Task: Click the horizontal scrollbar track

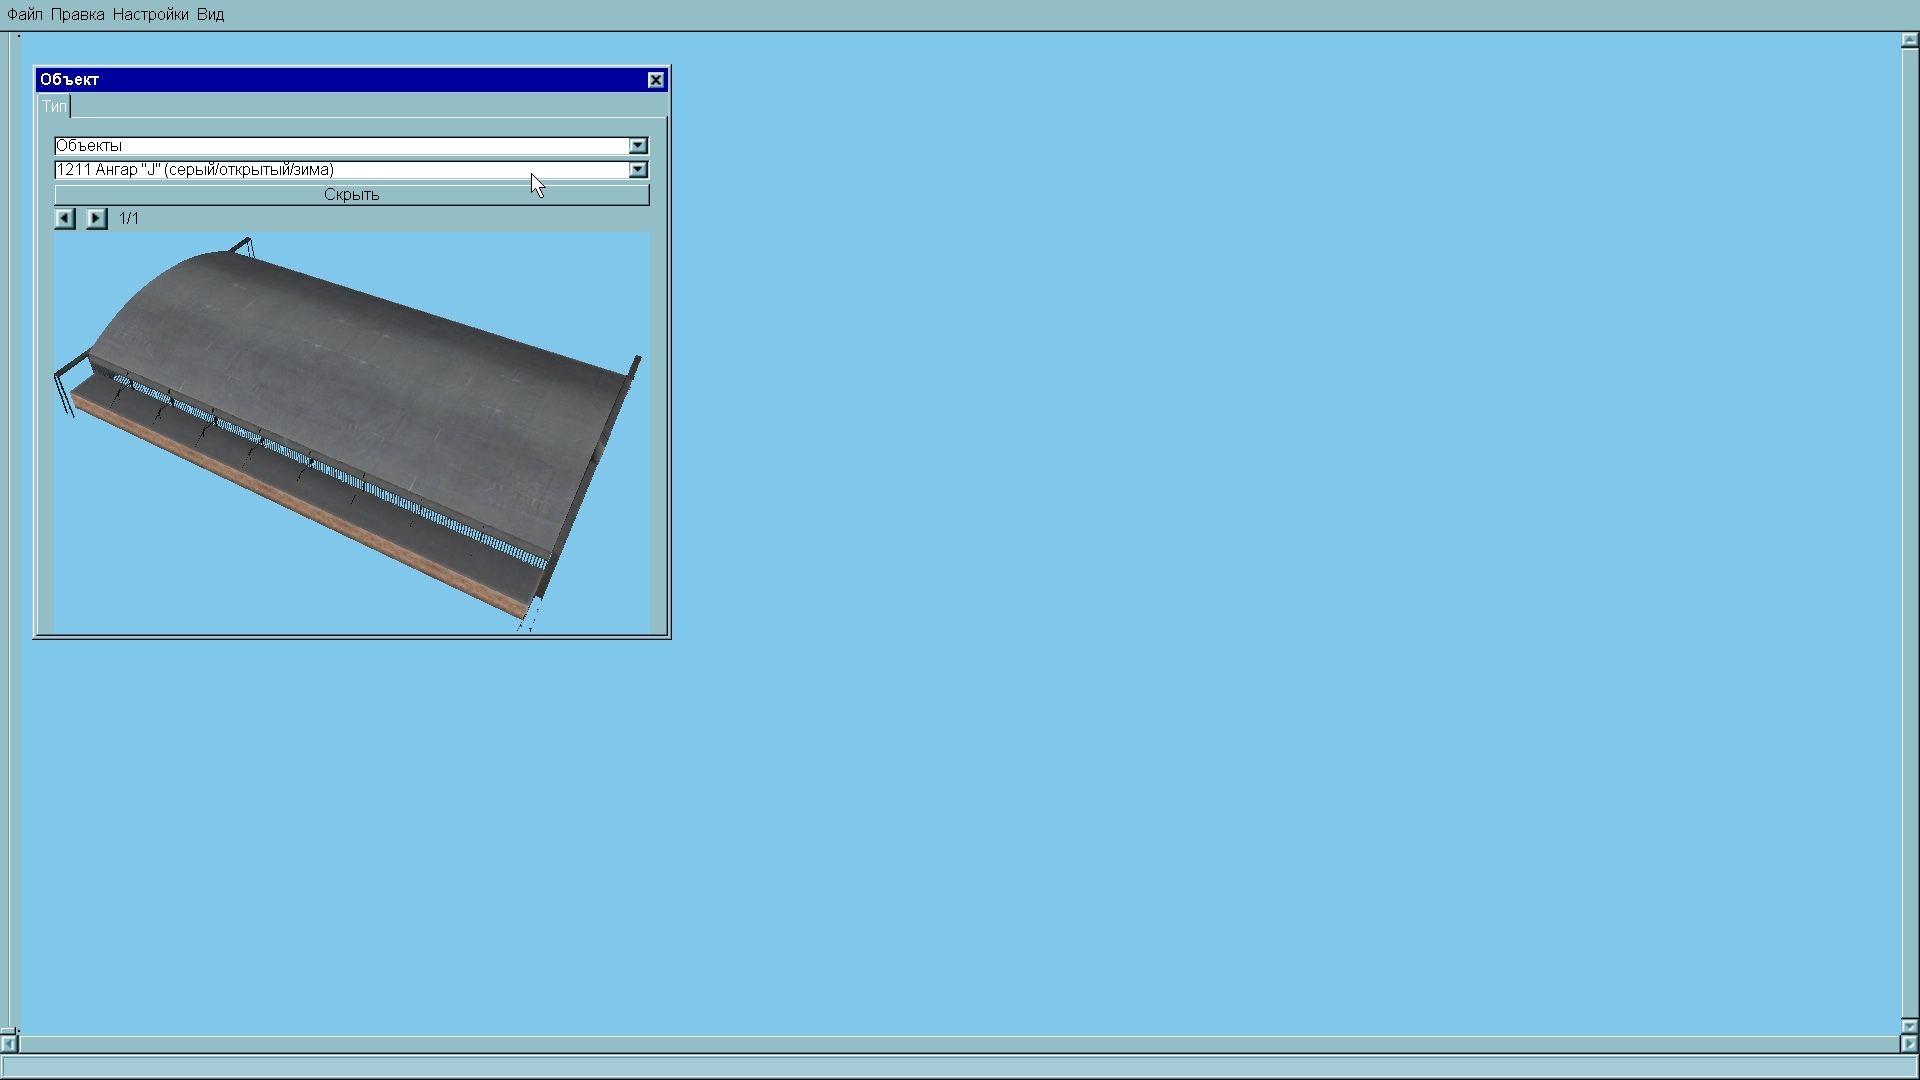Action: point(960,1044)
